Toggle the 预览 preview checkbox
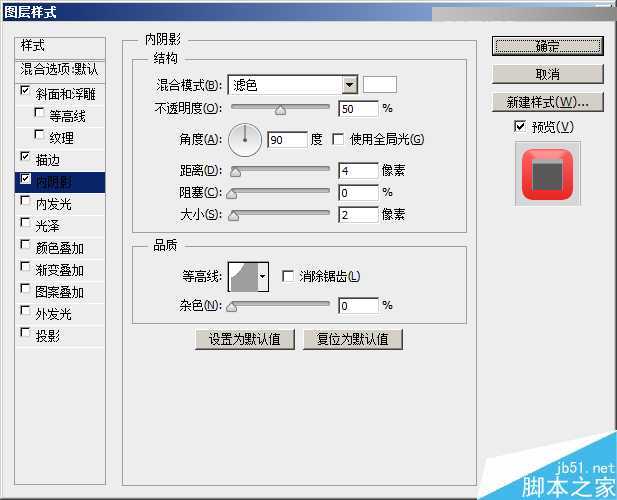 pos(519,127)
